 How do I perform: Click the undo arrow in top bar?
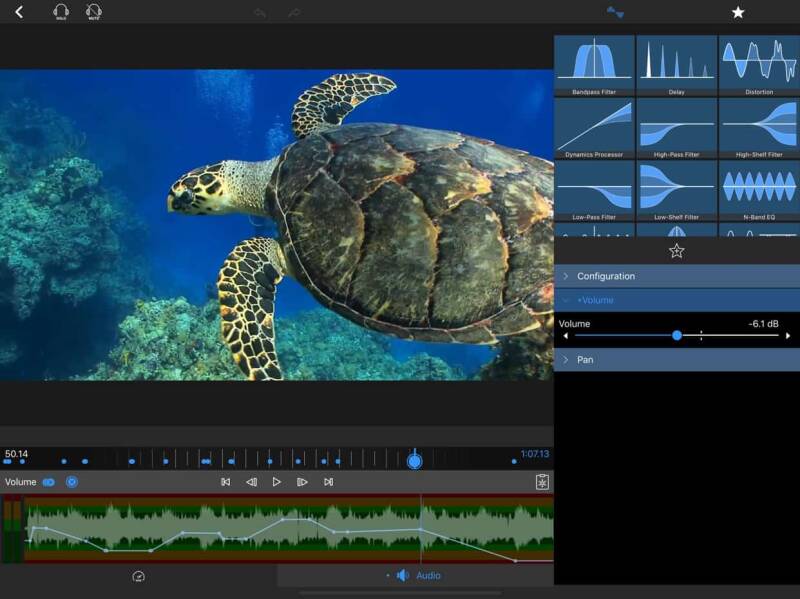click(x=260, y=13)
